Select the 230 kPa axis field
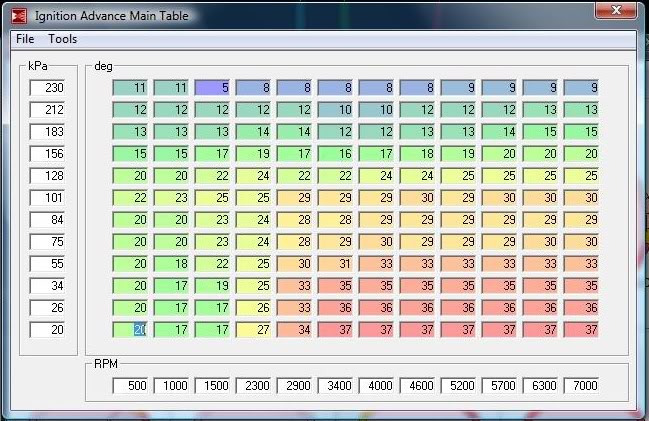The width and height of the screenshot is (649, 421). click(x=47, y=88)
